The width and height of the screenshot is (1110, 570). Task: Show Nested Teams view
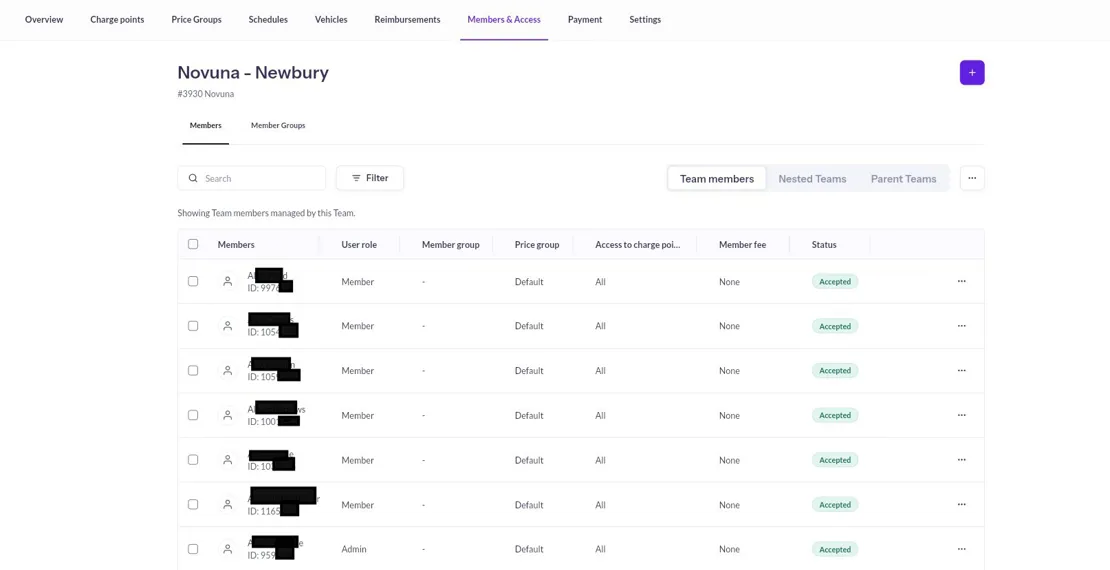pos(812,179)
